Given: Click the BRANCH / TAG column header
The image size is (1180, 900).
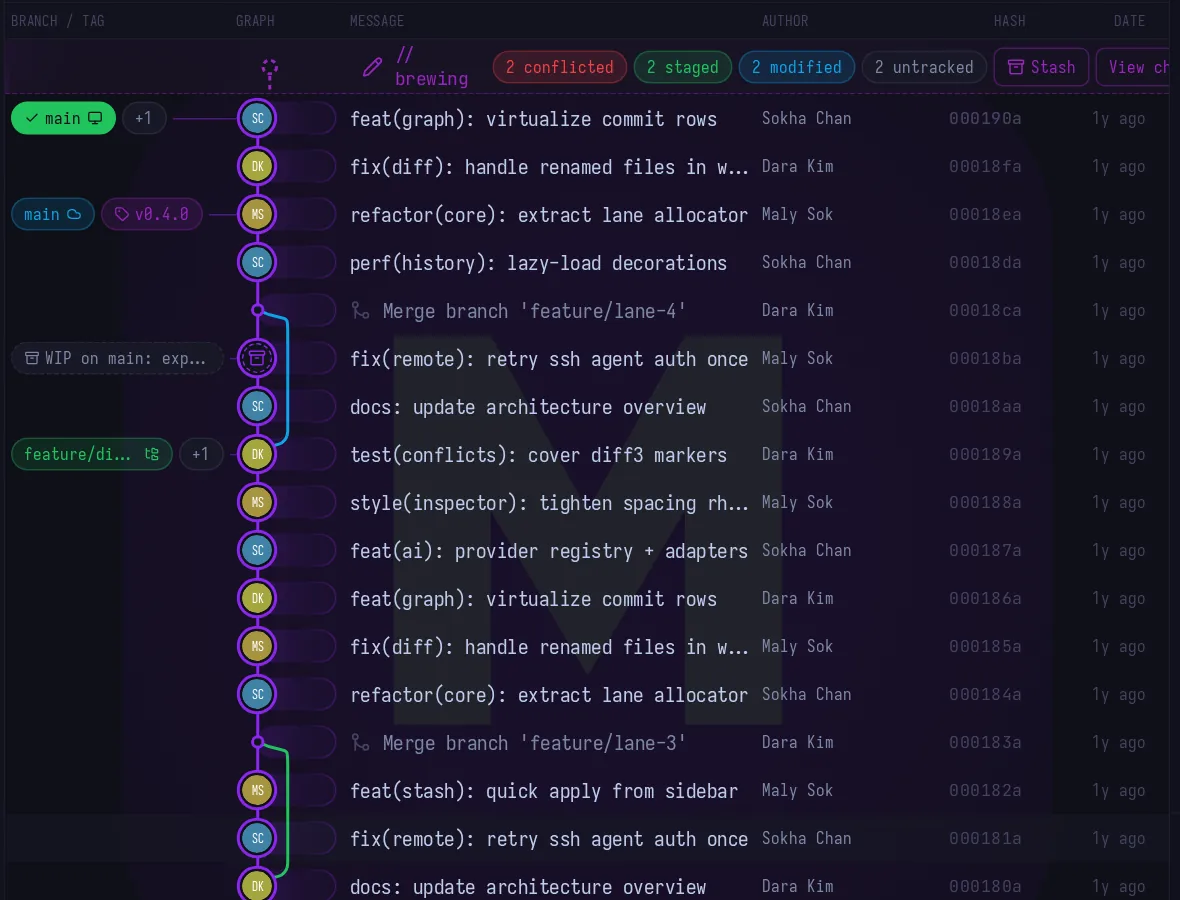Looking at the screenshot, I should click(58, 21).
